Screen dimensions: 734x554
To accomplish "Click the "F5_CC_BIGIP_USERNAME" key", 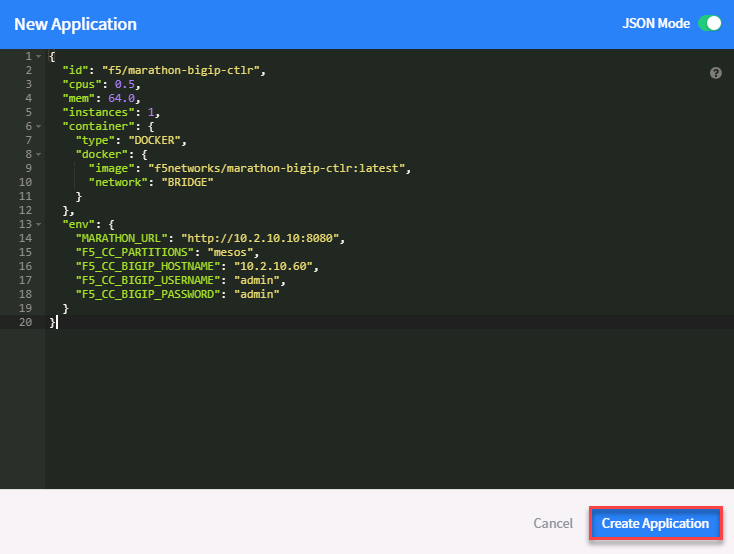I will [147, 281].
